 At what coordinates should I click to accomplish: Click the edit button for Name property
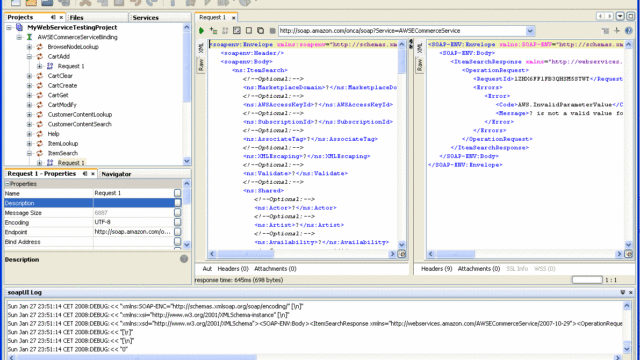coord(178,193)
